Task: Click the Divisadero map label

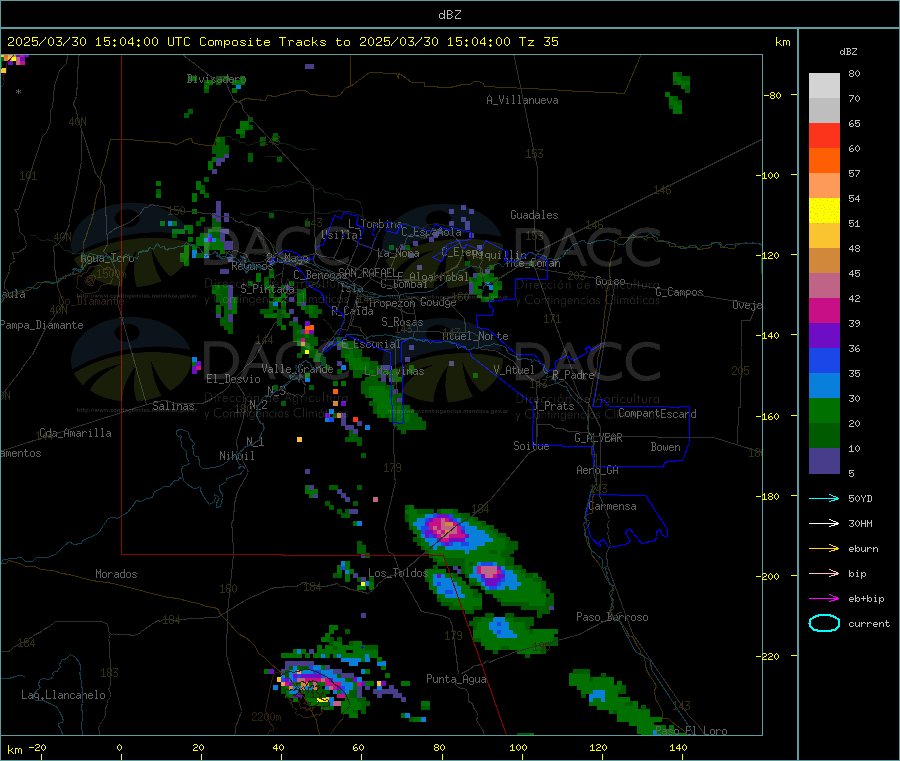Action: (x=216, y=79)
